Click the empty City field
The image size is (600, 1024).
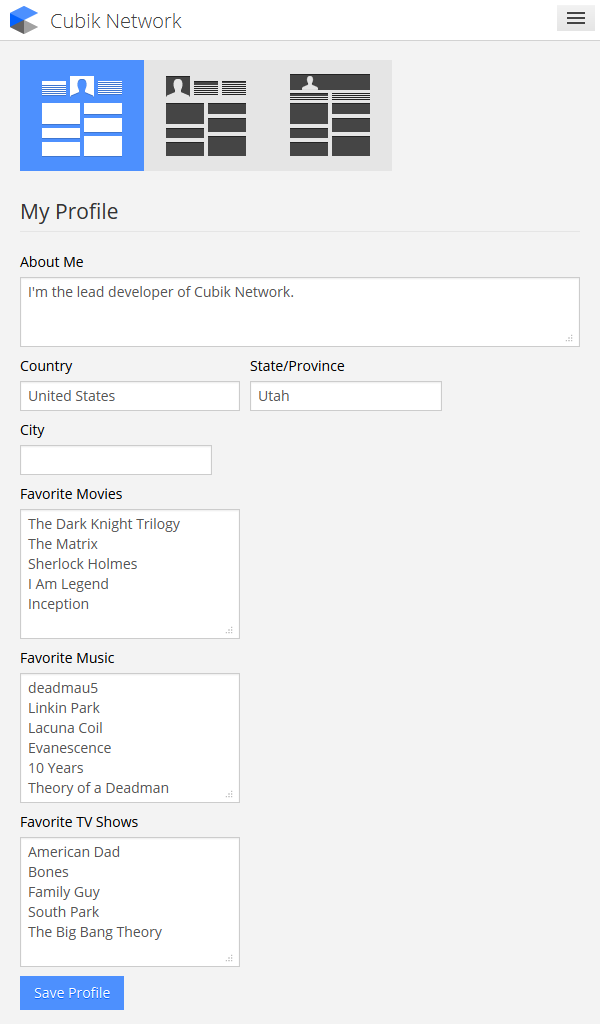click(x=116, y=460)
